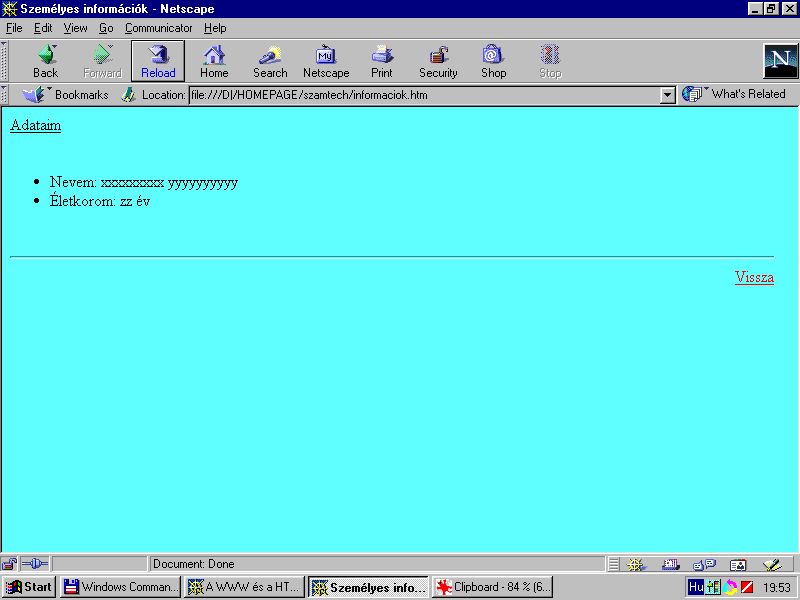This screenshot has width=800, height=600.
Task: Open Mailbox from the component bar
Action: [670, 564]
